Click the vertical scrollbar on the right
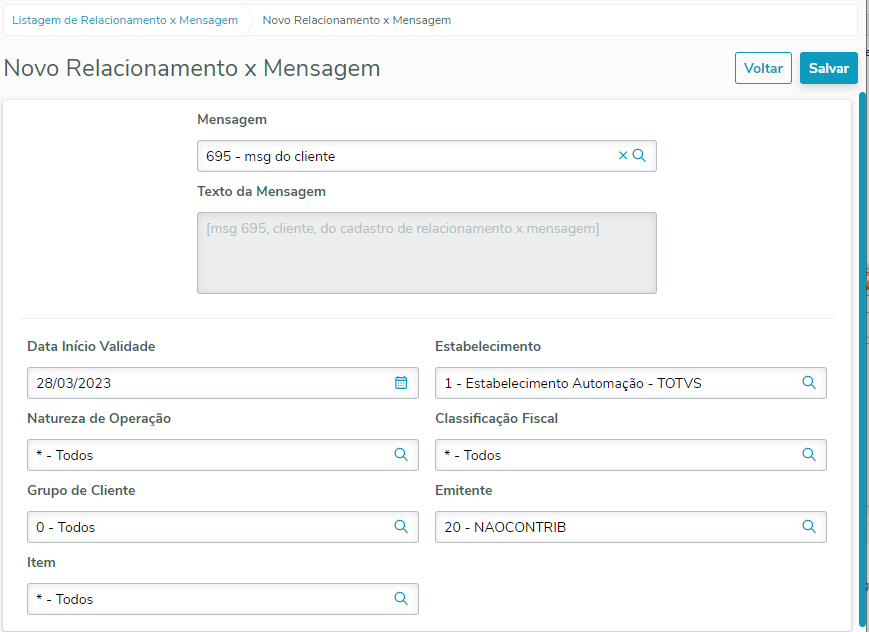 [862, 360]
